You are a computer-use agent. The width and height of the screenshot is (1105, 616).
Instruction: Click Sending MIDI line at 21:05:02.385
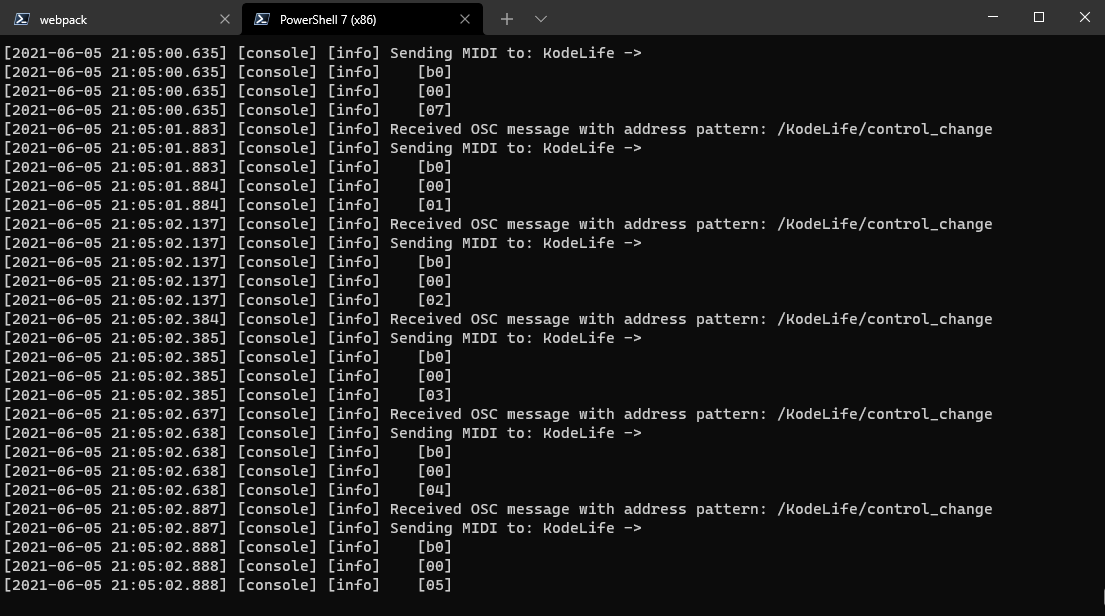click(323, 338)
